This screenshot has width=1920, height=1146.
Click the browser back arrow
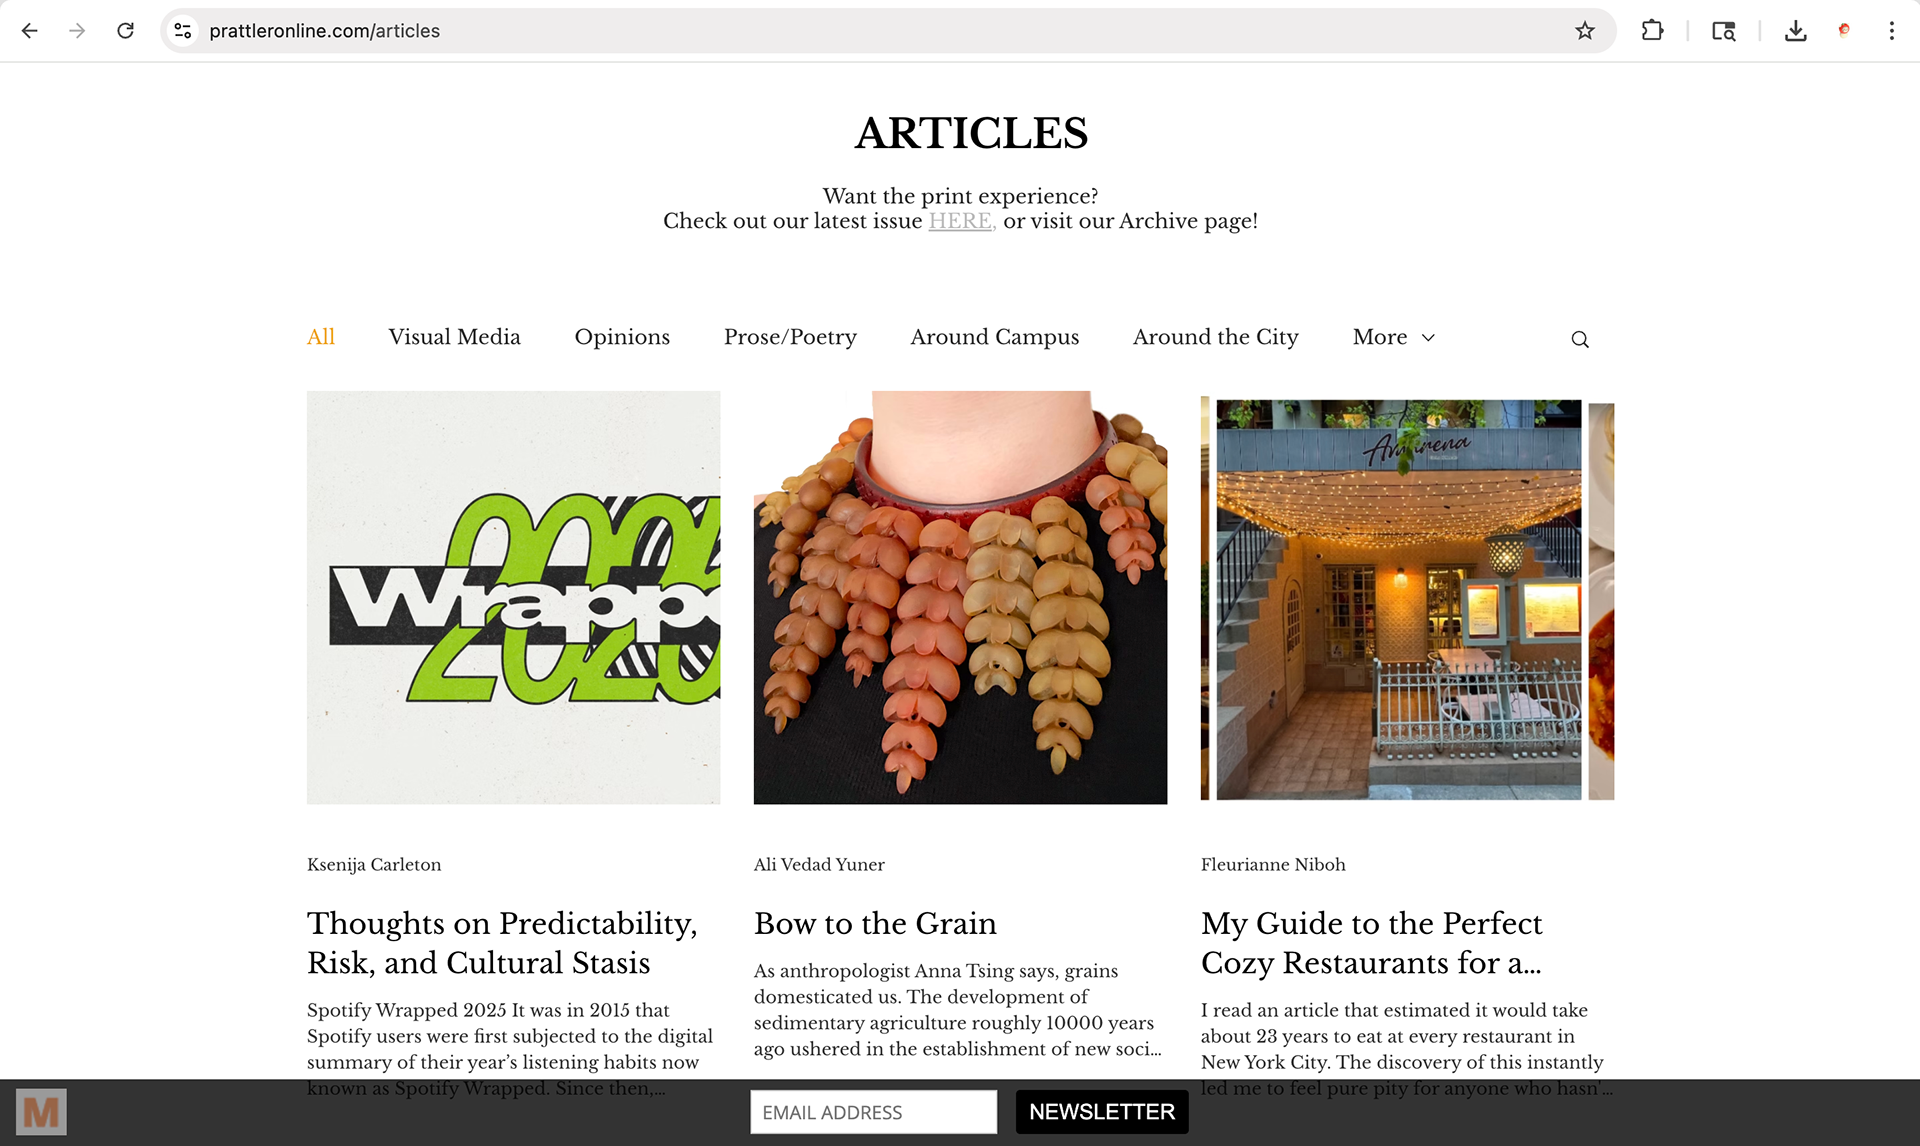[x=30, y=31]
